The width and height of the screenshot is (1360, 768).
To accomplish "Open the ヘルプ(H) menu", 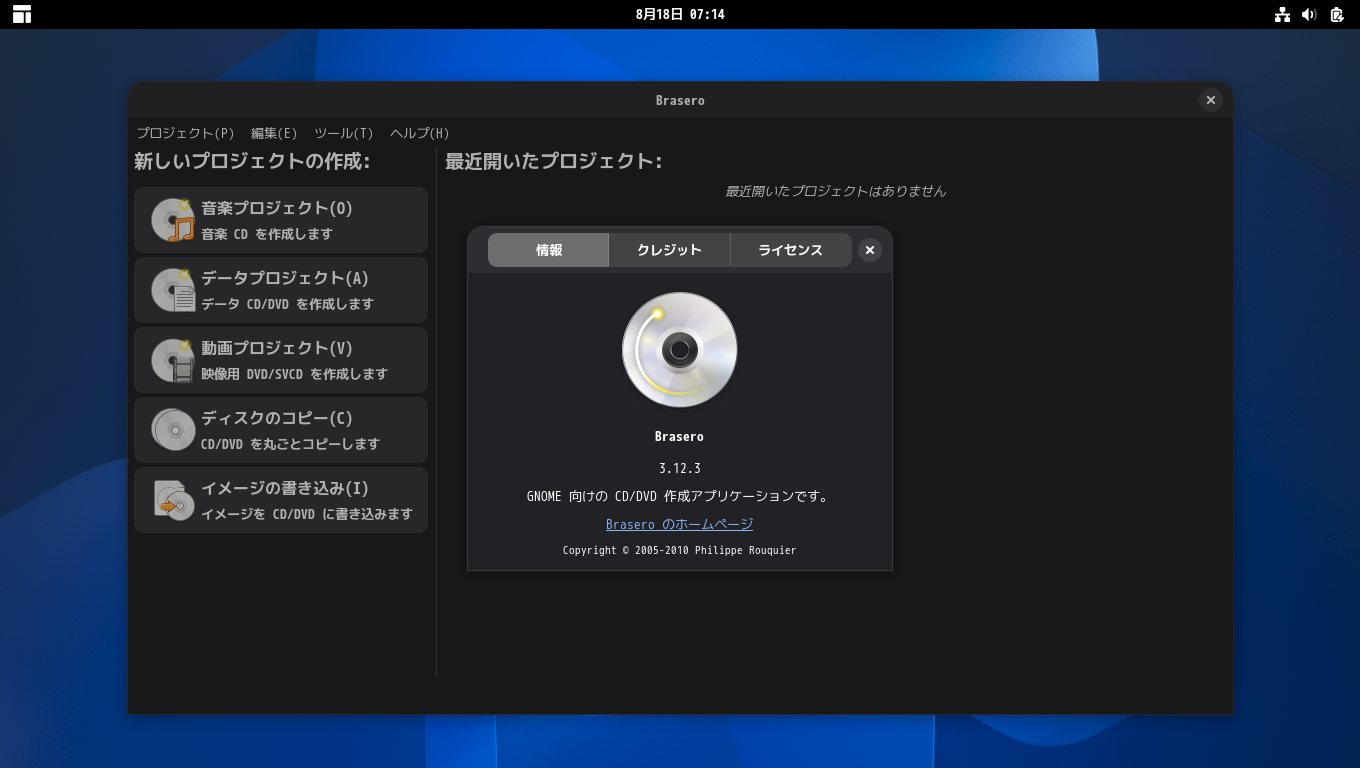I will coord(420,133).
